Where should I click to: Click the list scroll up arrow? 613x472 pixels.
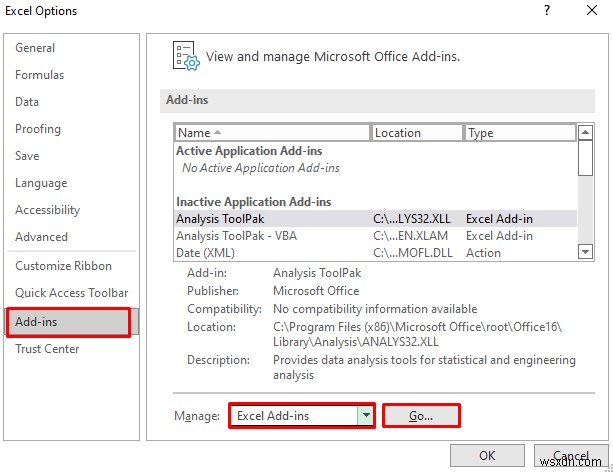point(585,133)
